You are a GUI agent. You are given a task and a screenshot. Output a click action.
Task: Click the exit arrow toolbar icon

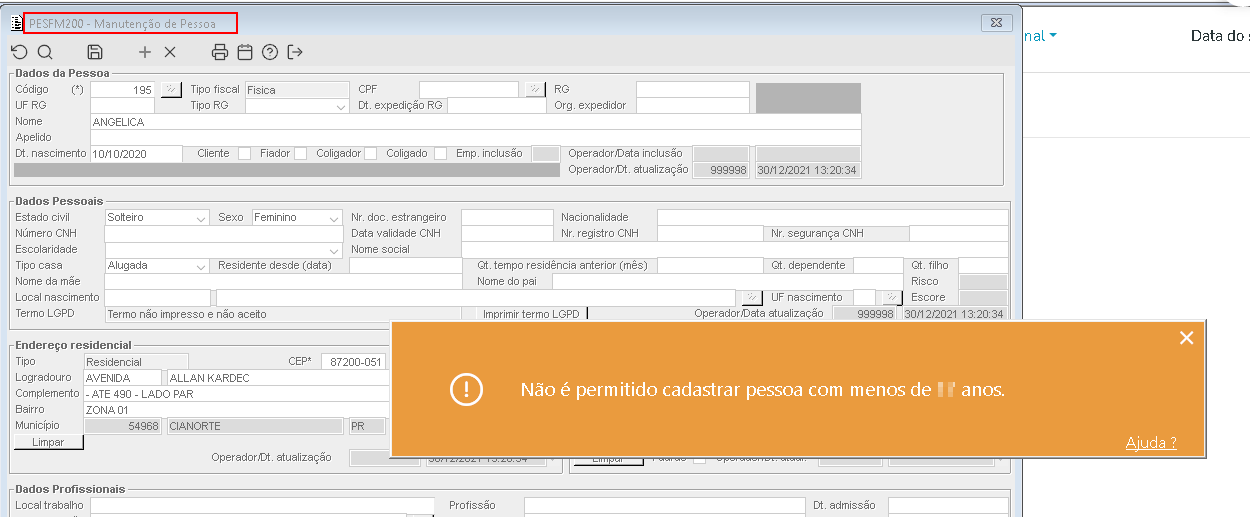click(x=295, y=52)
